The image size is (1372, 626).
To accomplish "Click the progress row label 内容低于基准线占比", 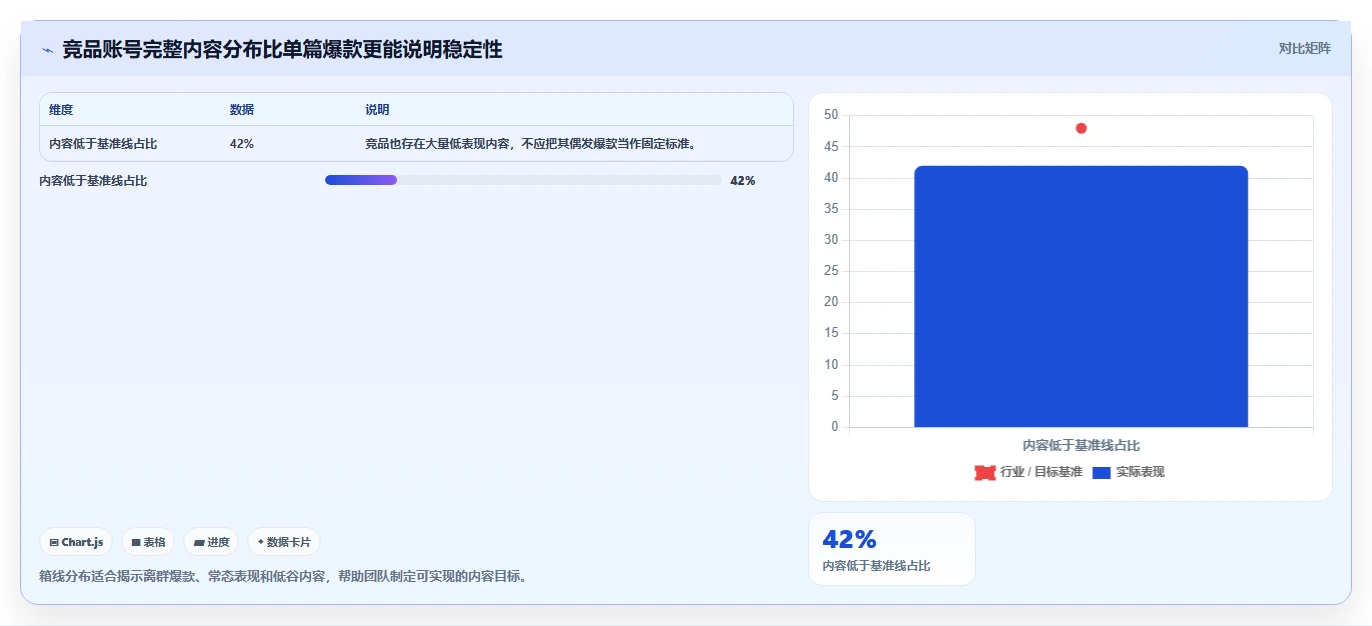I will coord(93,181).
